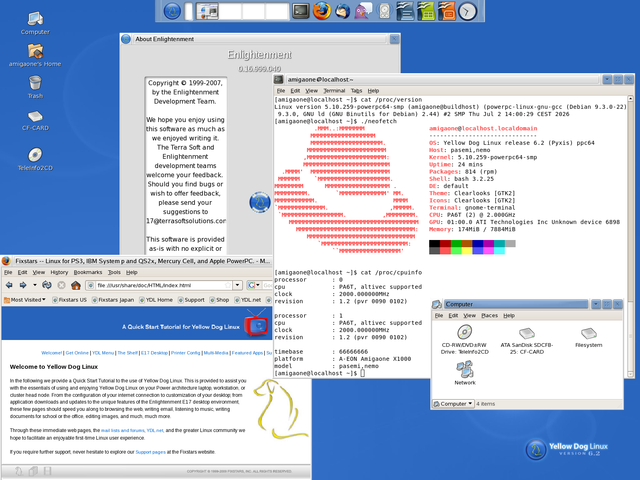Click the Firefox address bar URL field
This screenshot has height=480, width=640.
tap(160, 285)
